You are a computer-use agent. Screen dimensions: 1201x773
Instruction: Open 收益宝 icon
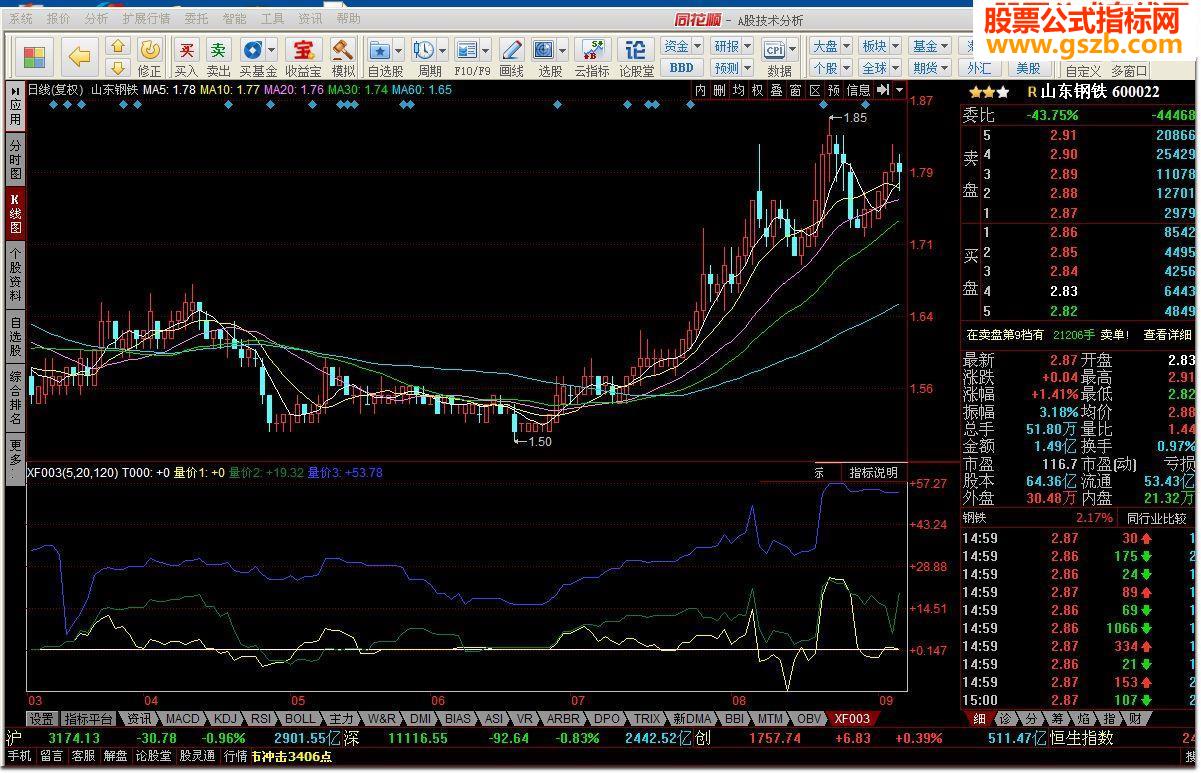click(303, 56)
